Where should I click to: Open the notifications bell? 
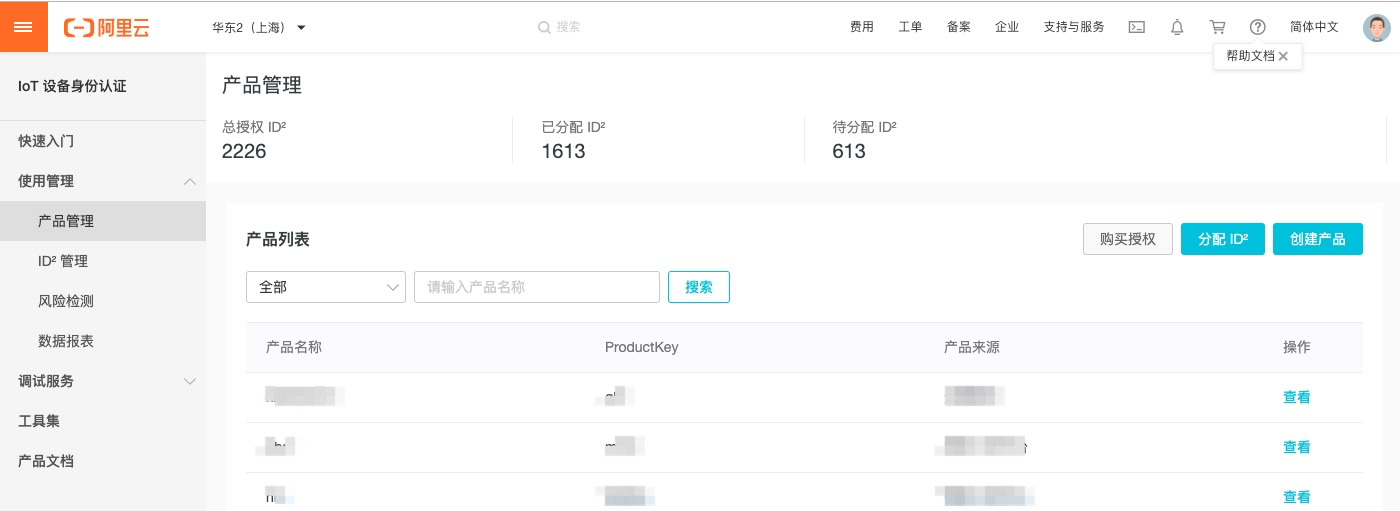[1177, 28]
